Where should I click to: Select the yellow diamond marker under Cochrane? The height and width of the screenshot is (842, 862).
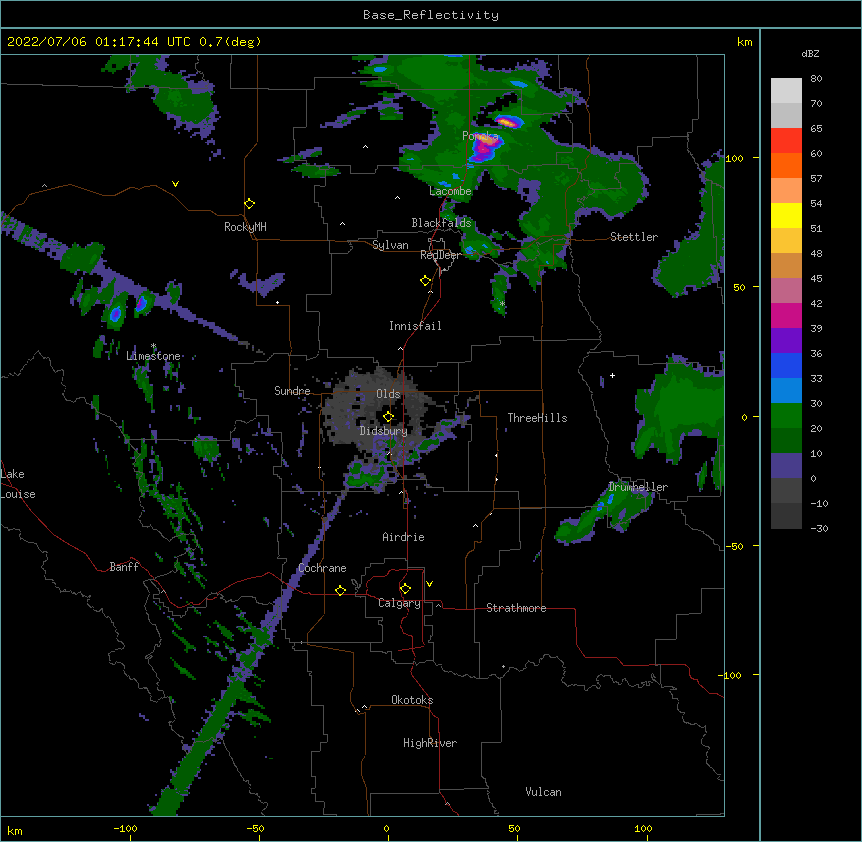pyautogui.click(x=340, y=590)
